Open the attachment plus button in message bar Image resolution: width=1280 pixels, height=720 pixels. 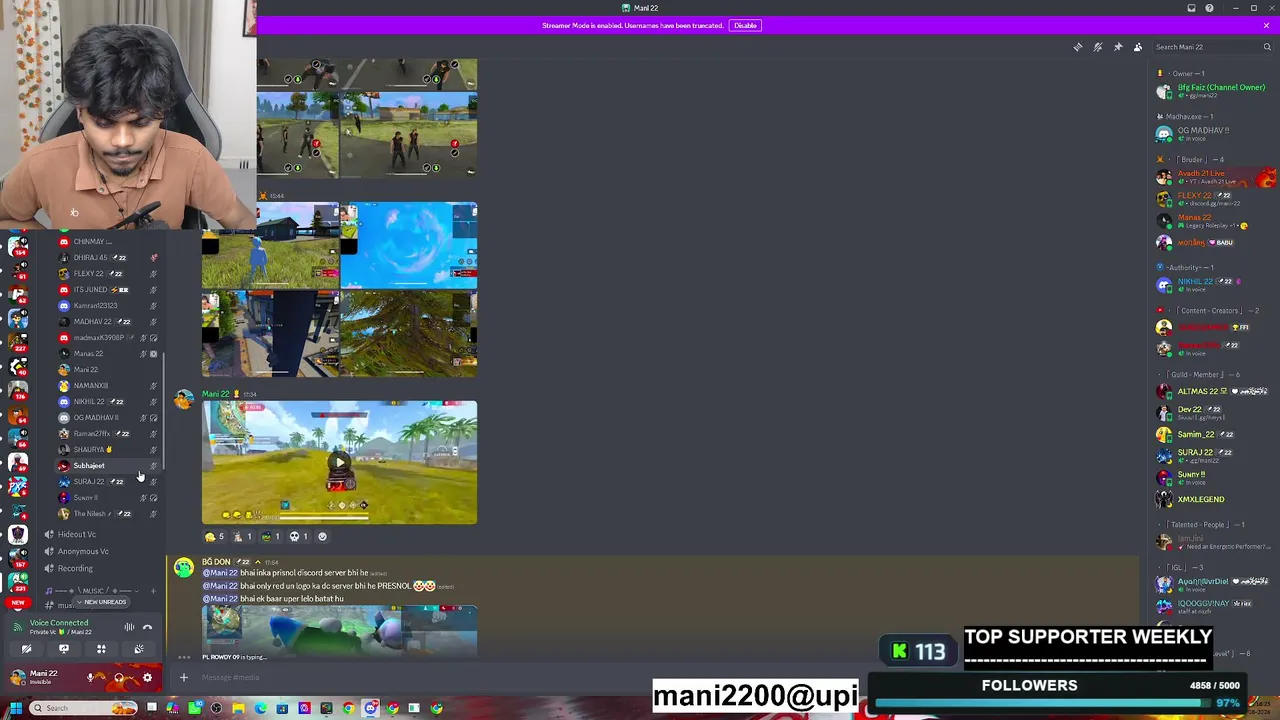183,678
